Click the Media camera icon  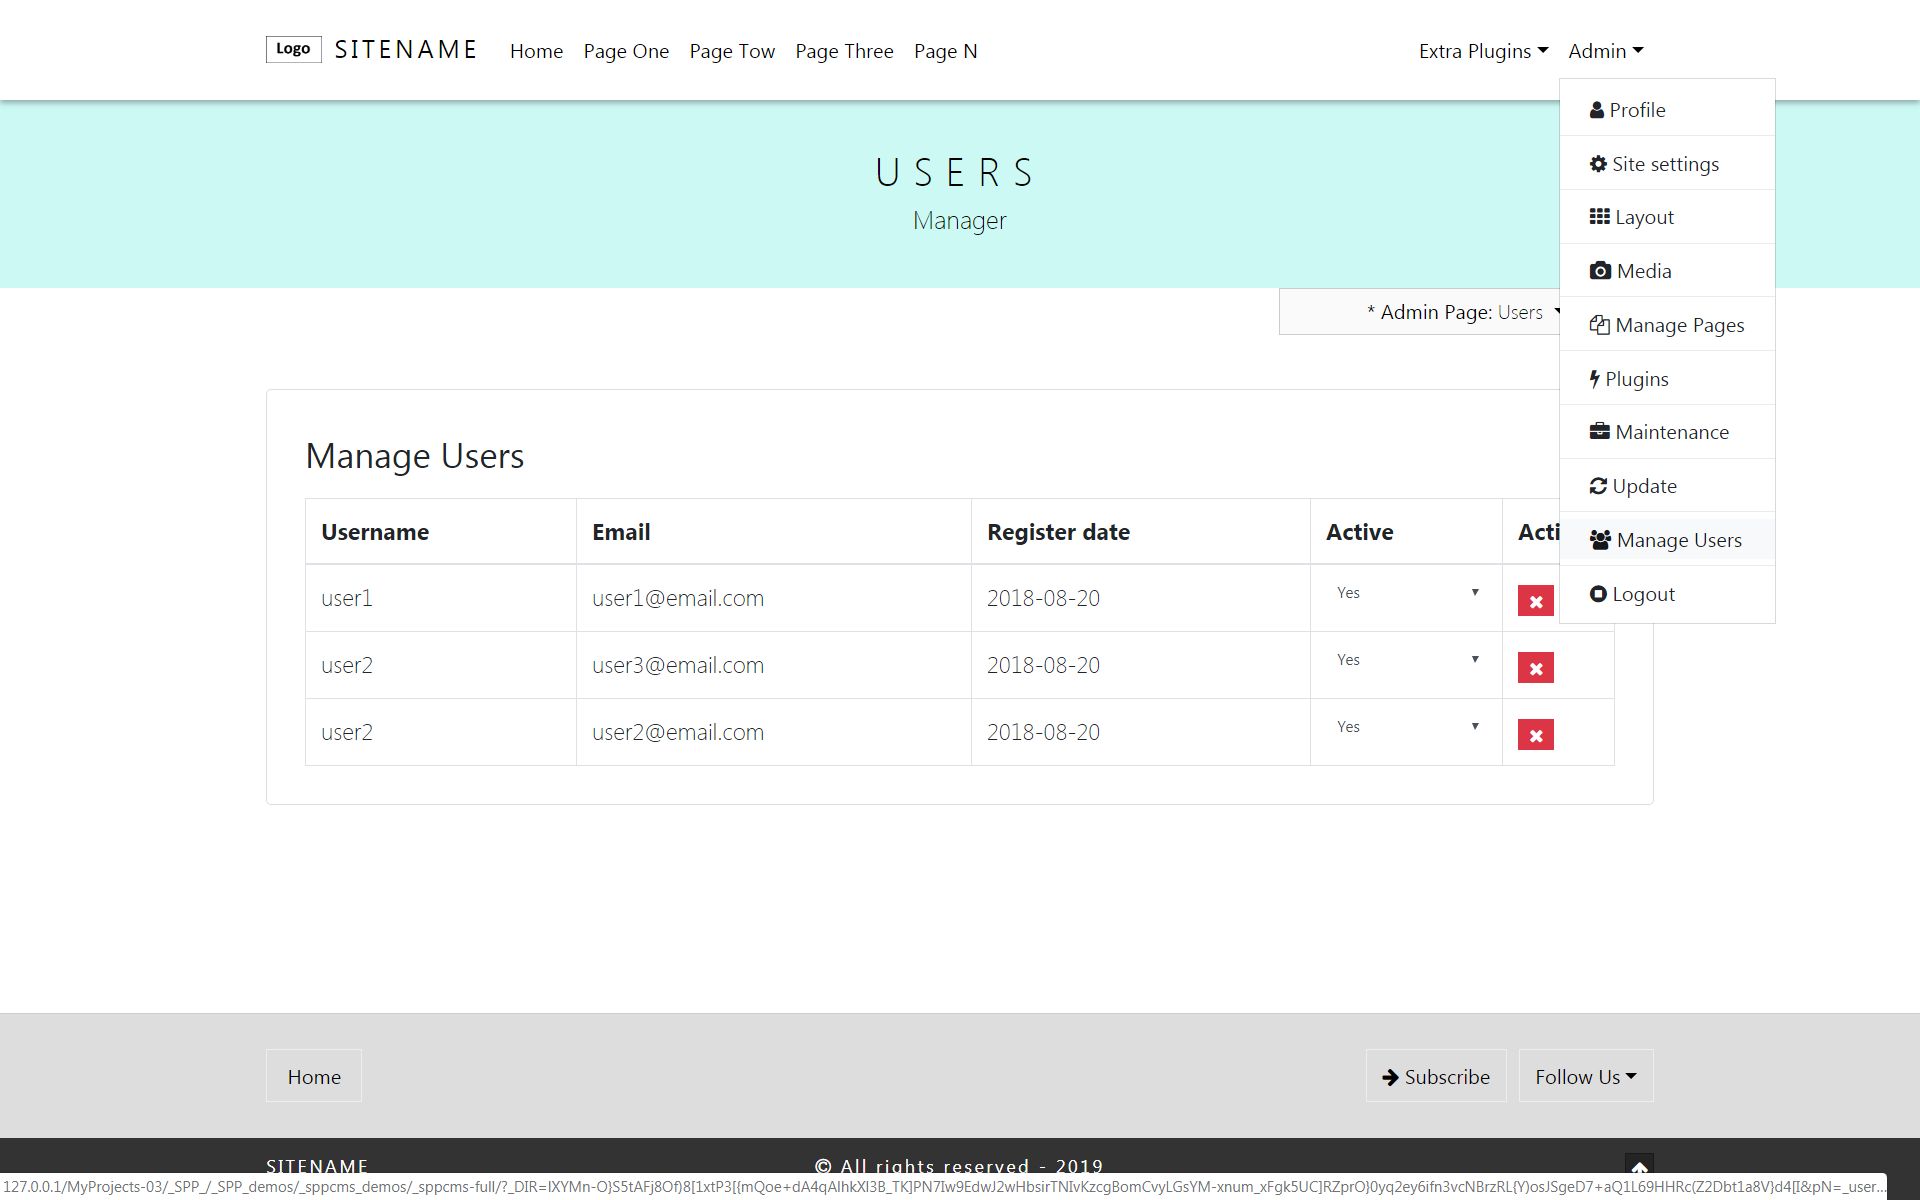point(1600,271)
